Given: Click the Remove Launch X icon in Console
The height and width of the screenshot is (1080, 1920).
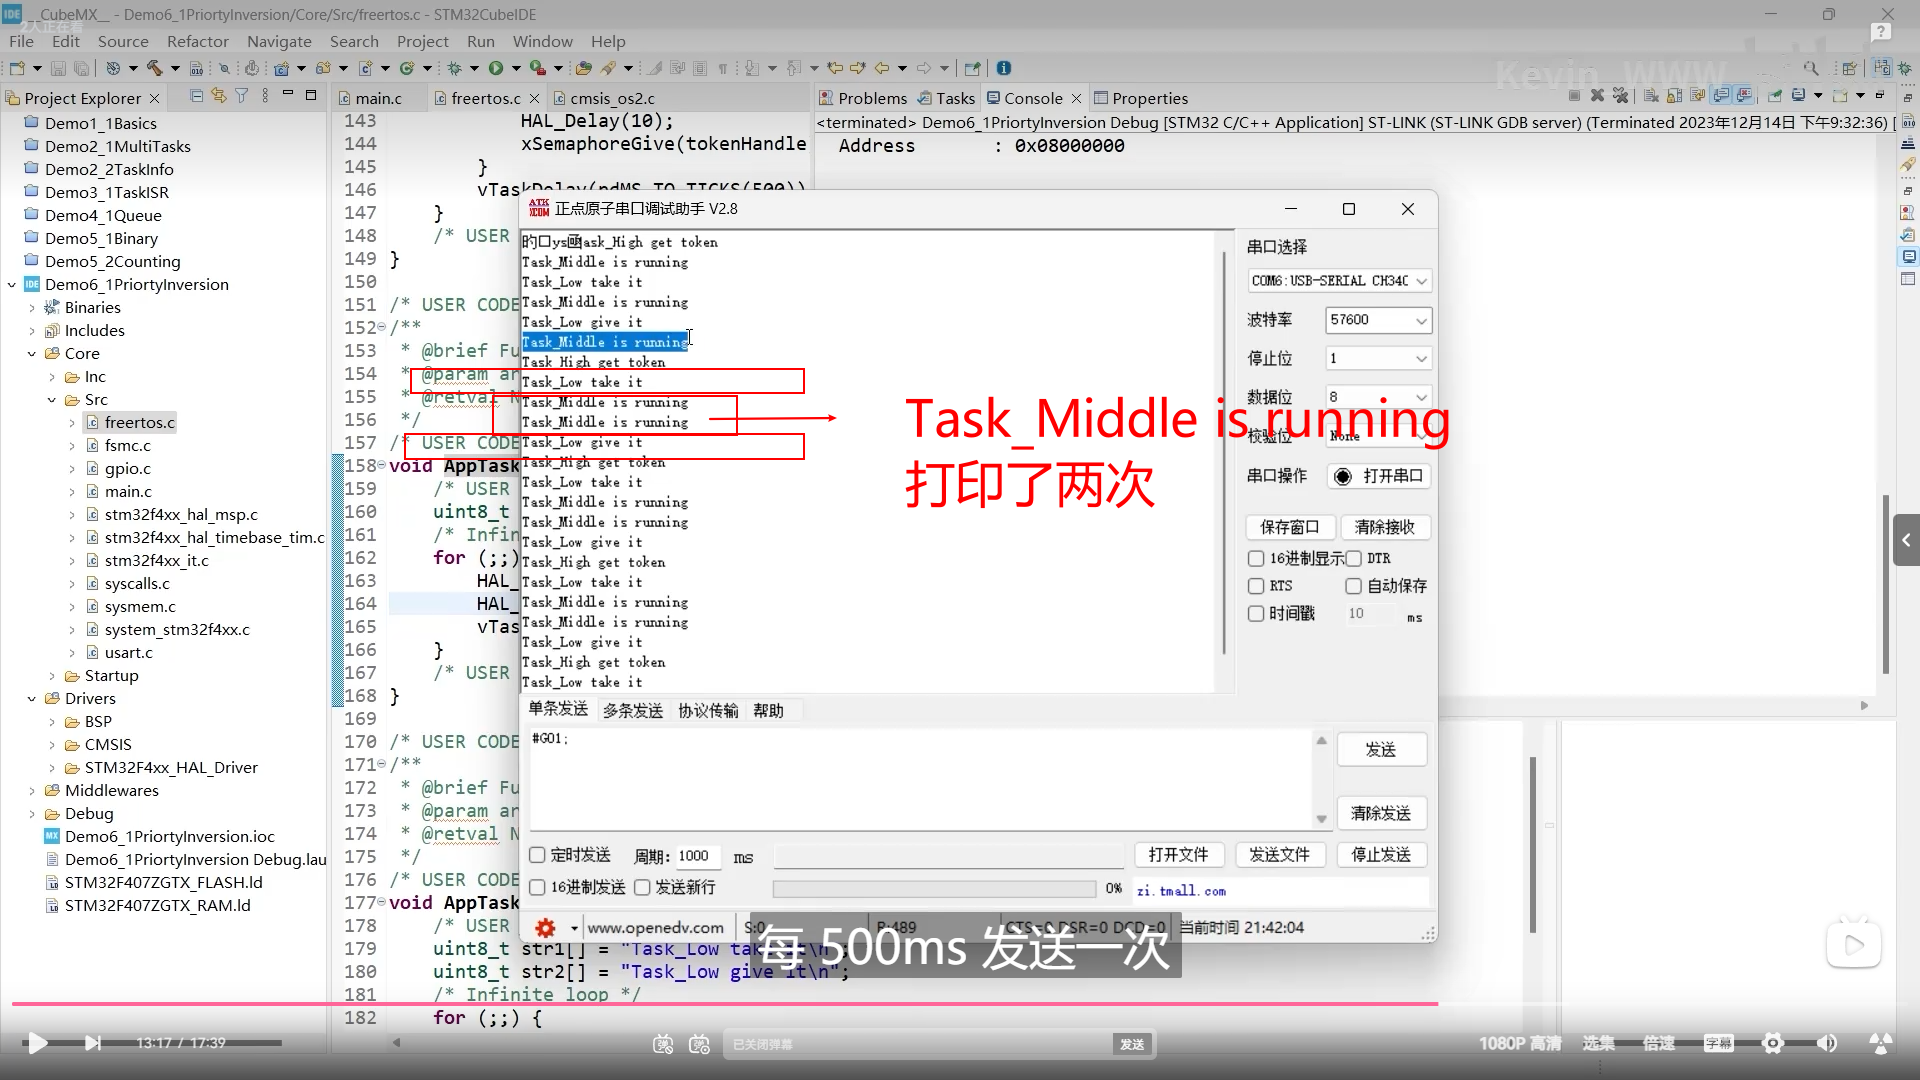Looking at the screenshot, I should (1597, 96).
